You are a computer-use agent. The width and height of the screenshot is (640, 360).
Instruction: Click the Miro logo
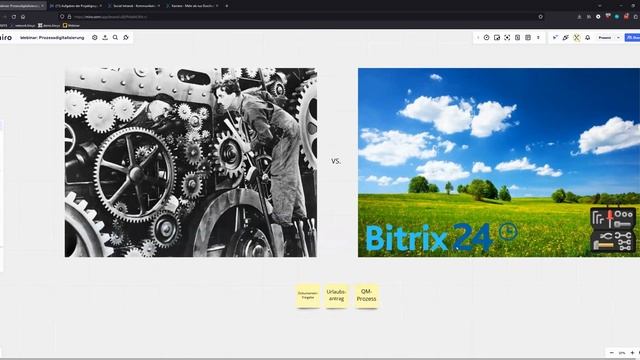pos(6,38)
